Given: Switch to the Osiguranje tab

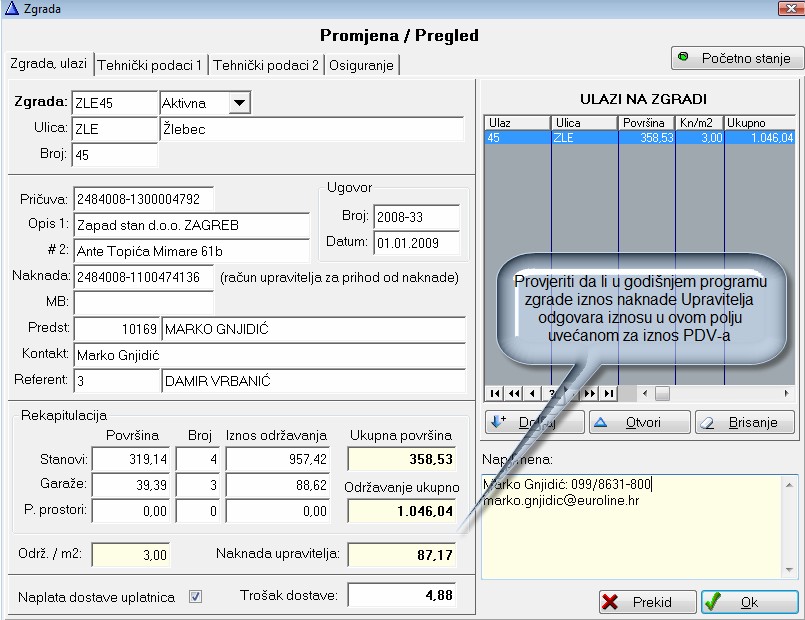Looking at the screenshot, I should tap(361, 65).
